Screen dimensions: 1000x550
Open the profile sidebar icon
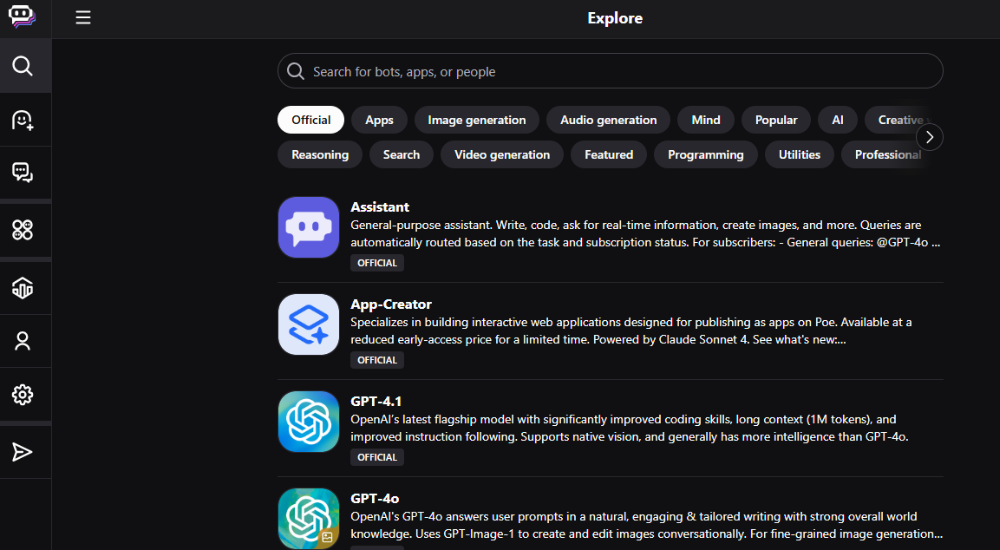tap(22, 341)
